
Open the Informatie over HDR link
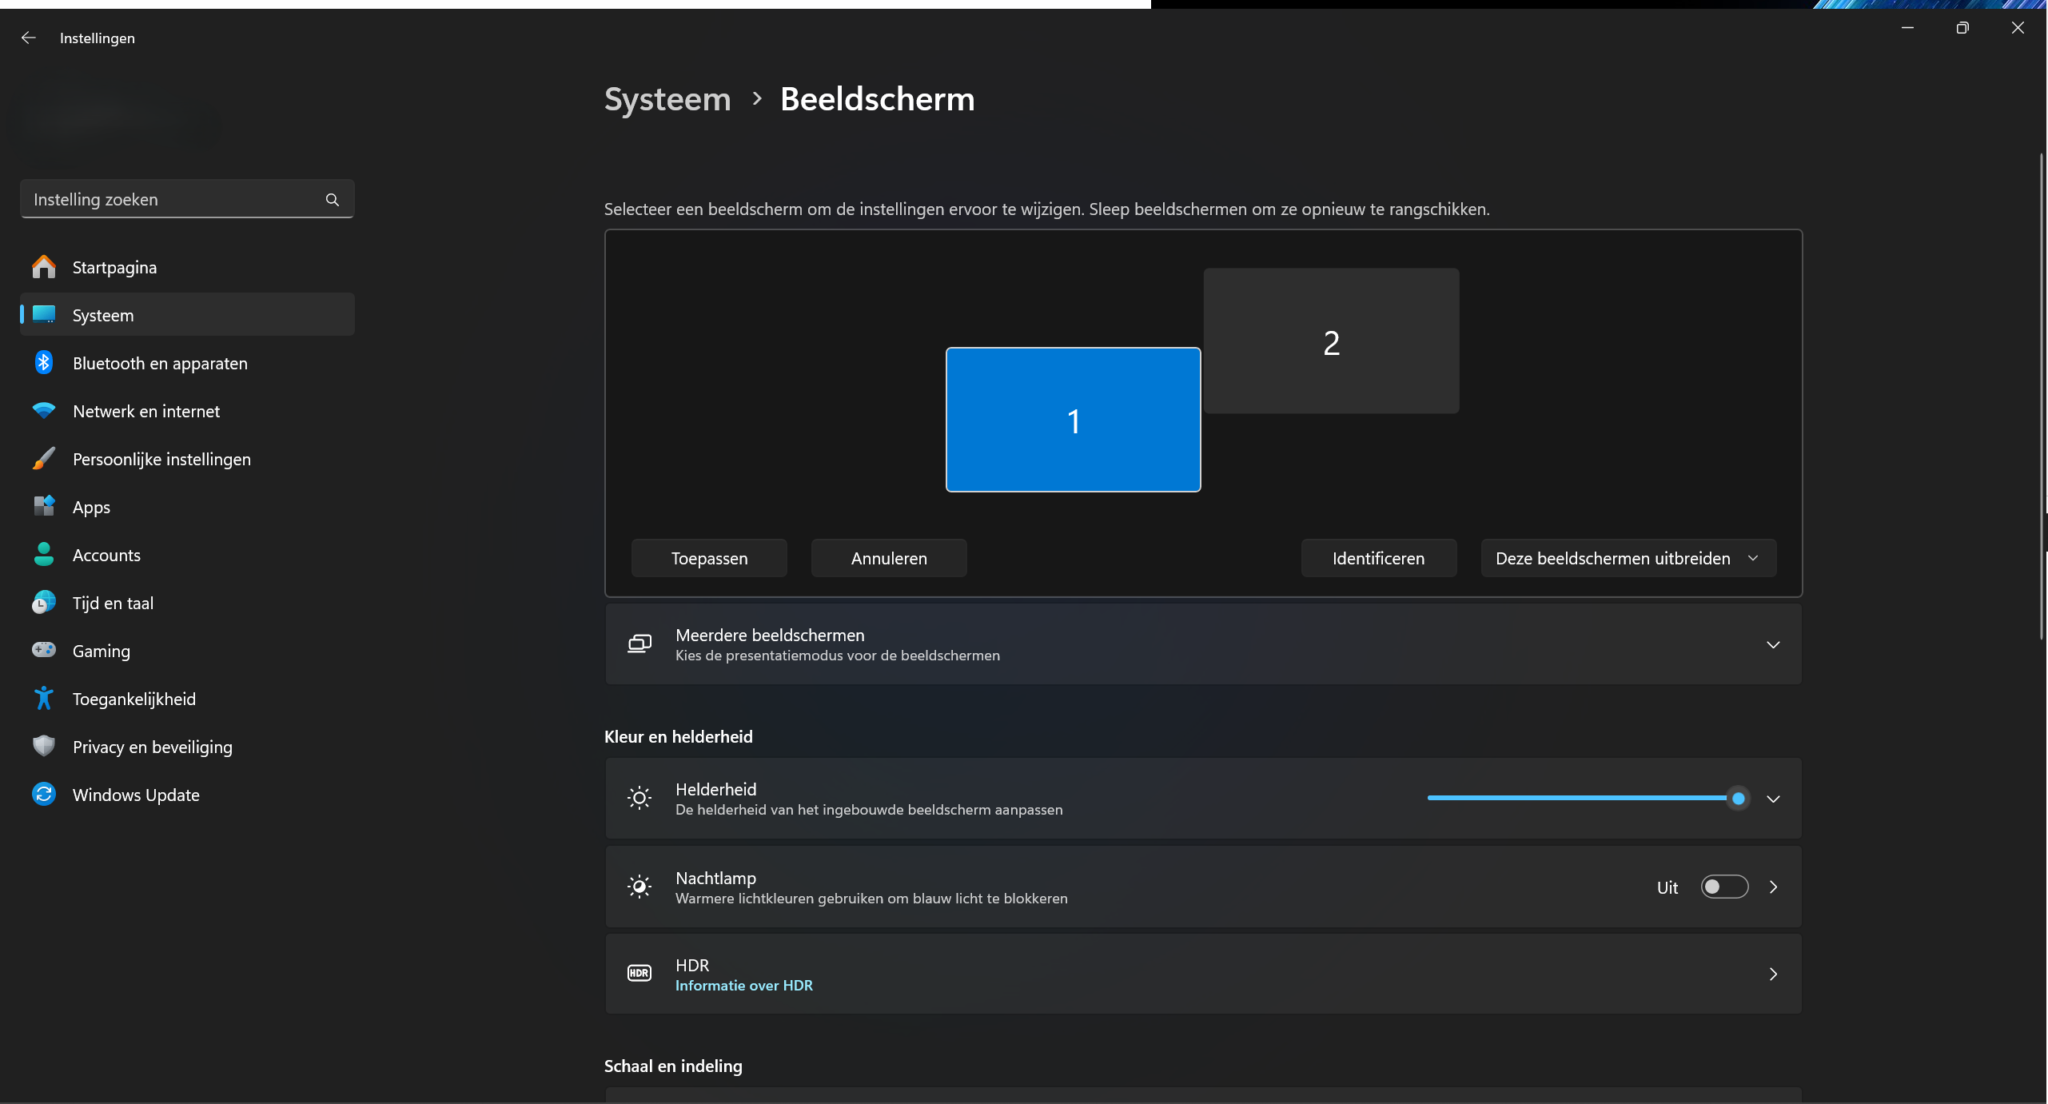[x=743, y=985]
